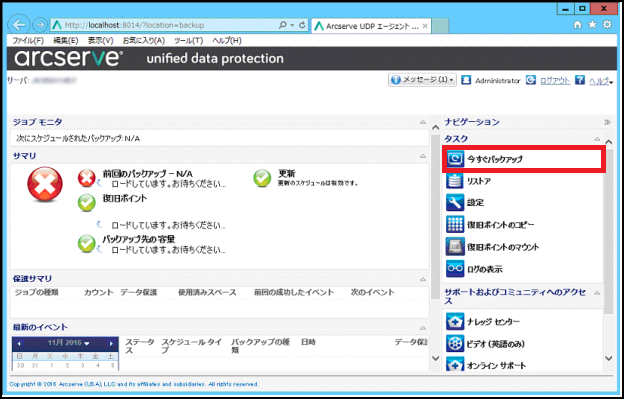The width and height of the screenshot is (624, 399).
Task: Open the ファイル(F) menu
Action: click(x=27, y=41)
